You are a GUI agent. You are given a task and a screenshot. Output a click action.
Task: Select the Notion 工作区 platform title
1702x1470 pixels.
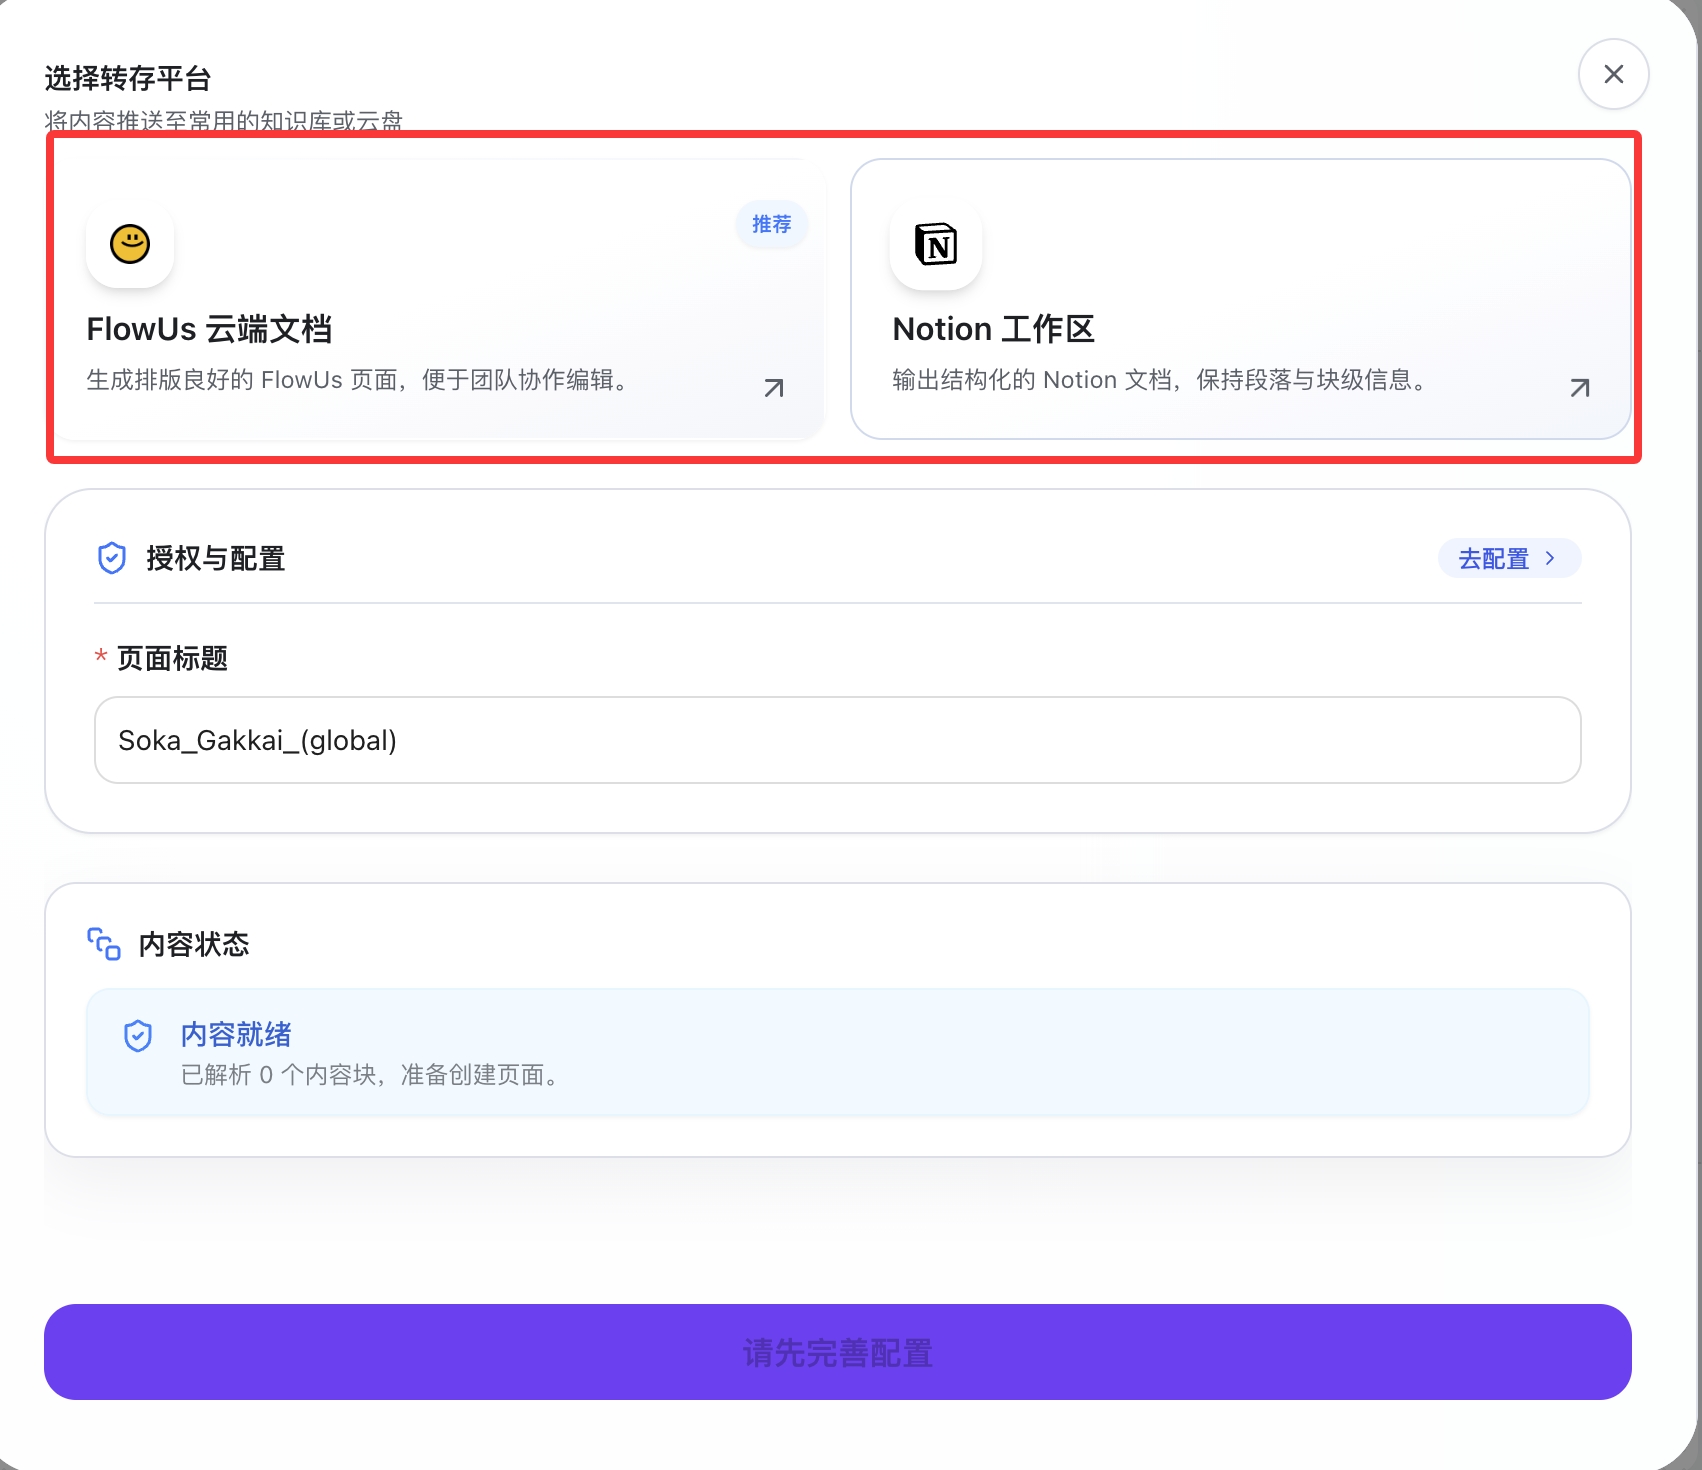(993, 329)
